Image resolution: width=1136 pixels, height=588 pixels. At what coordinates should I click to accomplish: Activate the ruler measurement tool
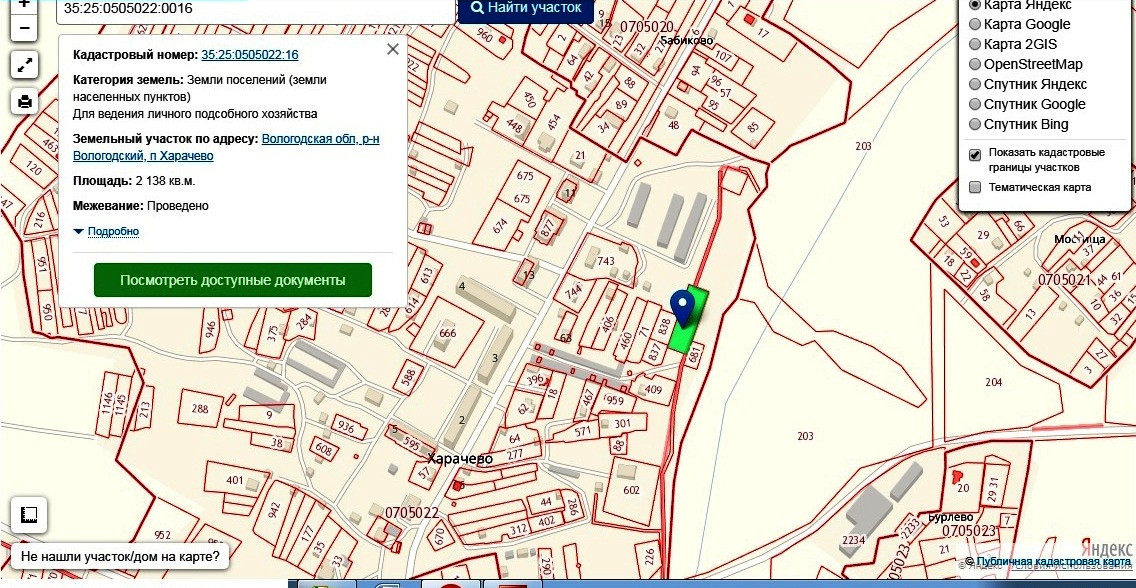(29, 515)
